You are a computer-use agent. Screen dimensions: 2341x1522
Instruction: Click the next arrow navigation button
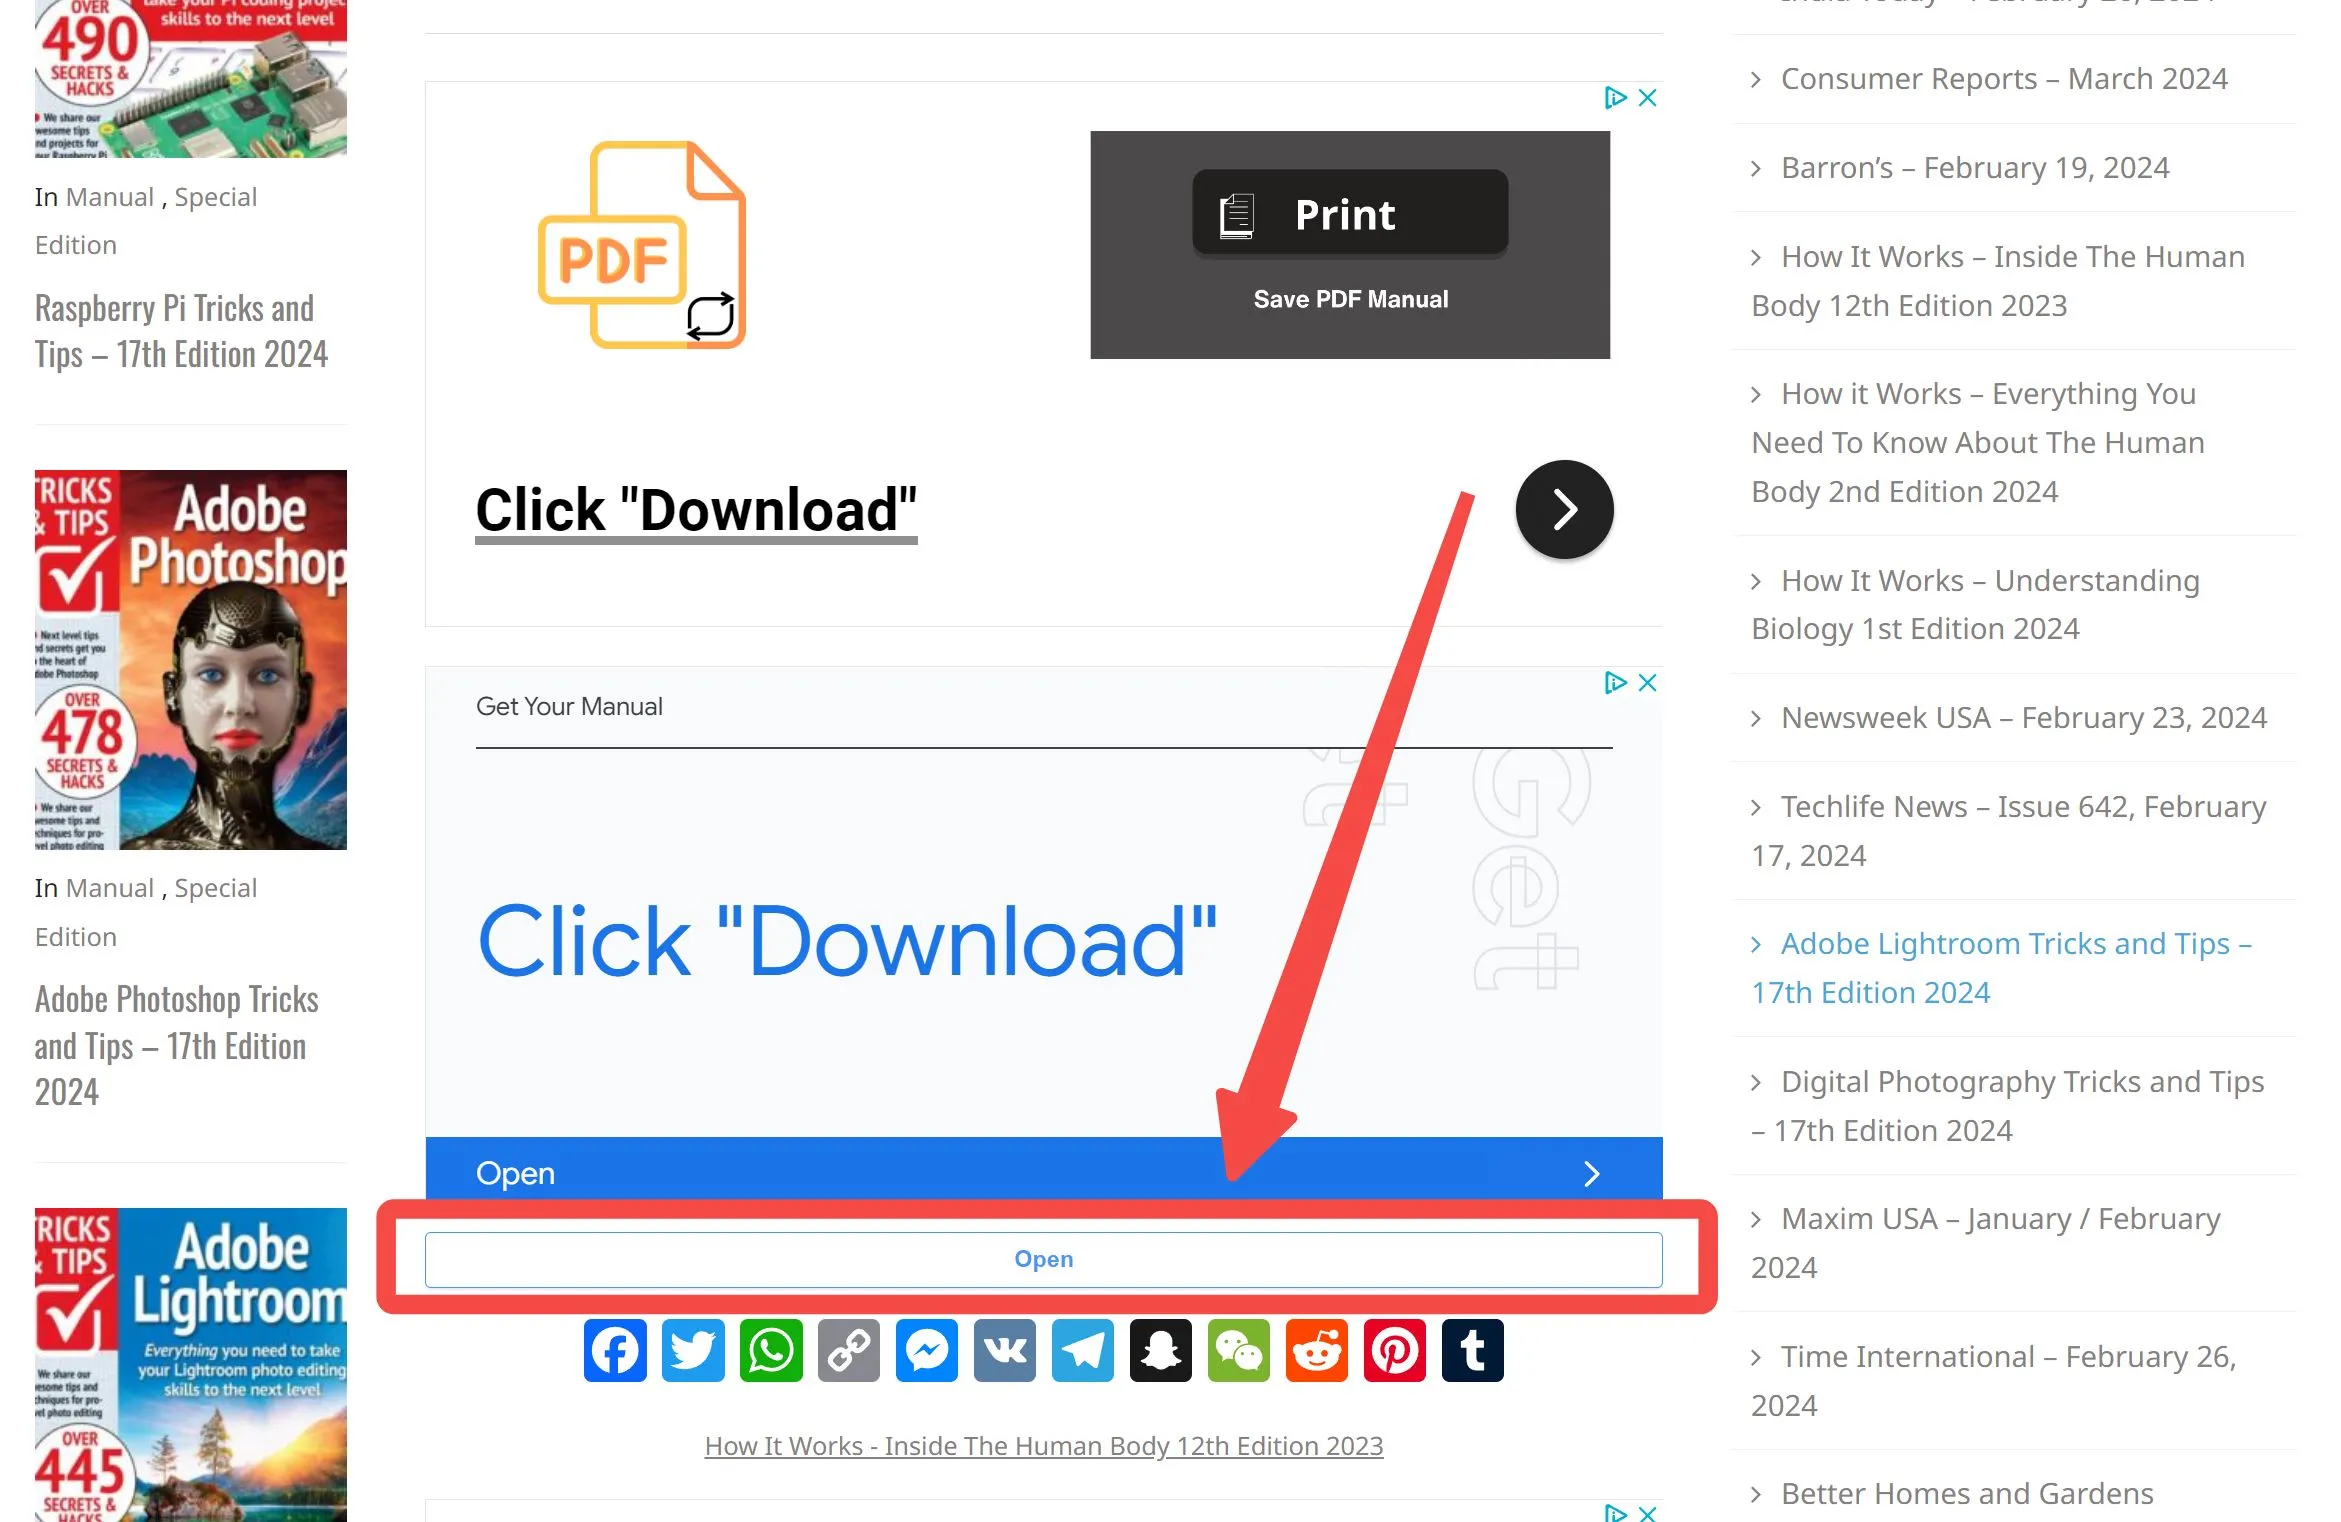1563,508
